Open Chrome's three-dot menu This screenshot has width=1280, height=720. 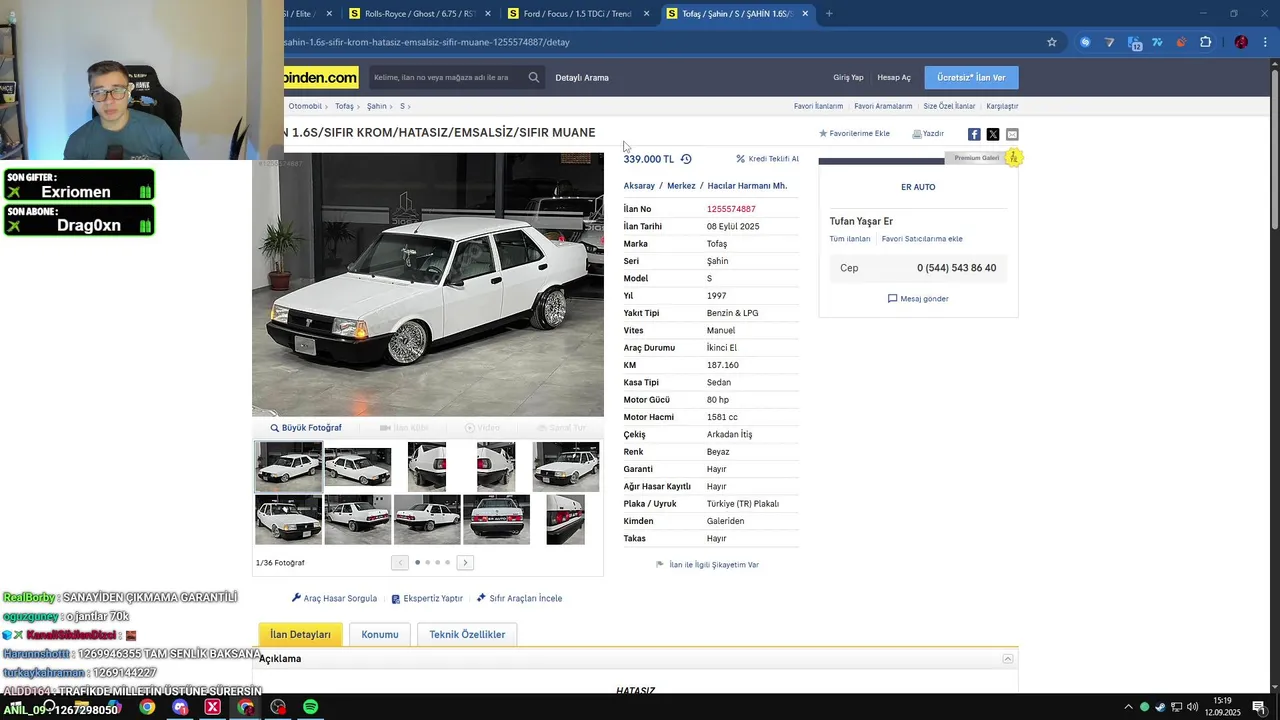tap(1264, 42)
